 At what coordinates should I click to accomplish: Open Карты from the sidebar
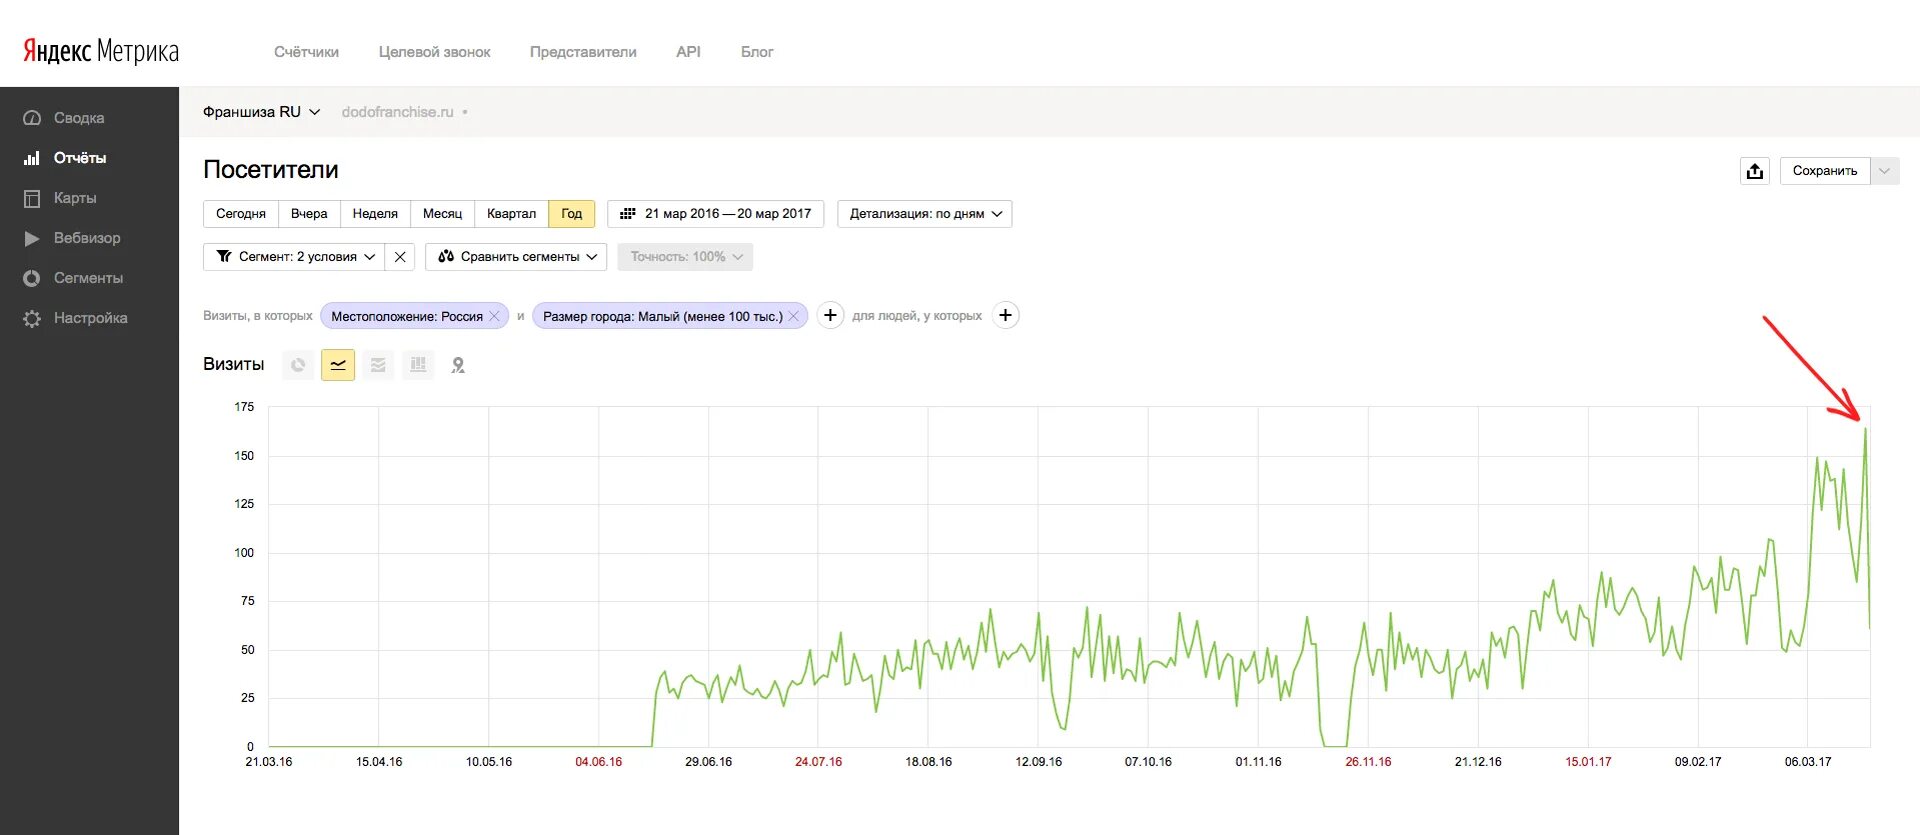click(75, 198)
